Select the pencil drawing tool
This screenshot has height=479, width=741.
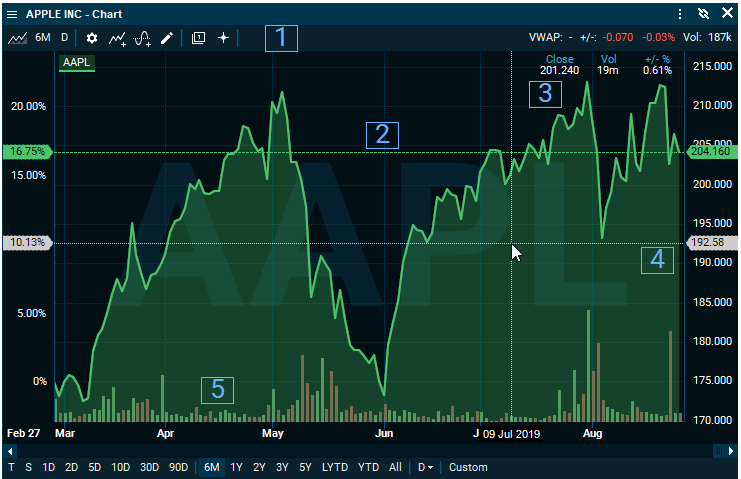click(167, 38)
